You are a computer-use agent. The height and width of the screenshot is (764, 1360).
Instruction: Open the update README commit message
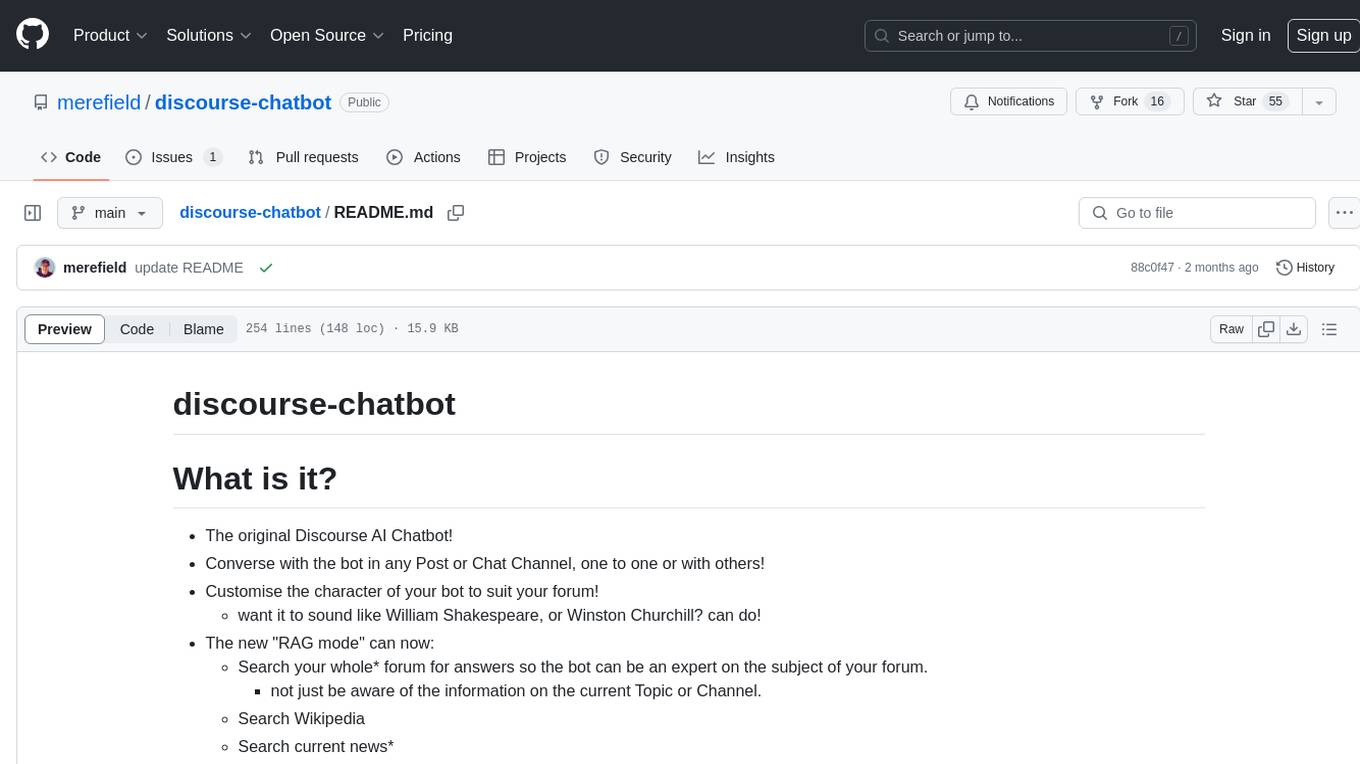point(189,268)
